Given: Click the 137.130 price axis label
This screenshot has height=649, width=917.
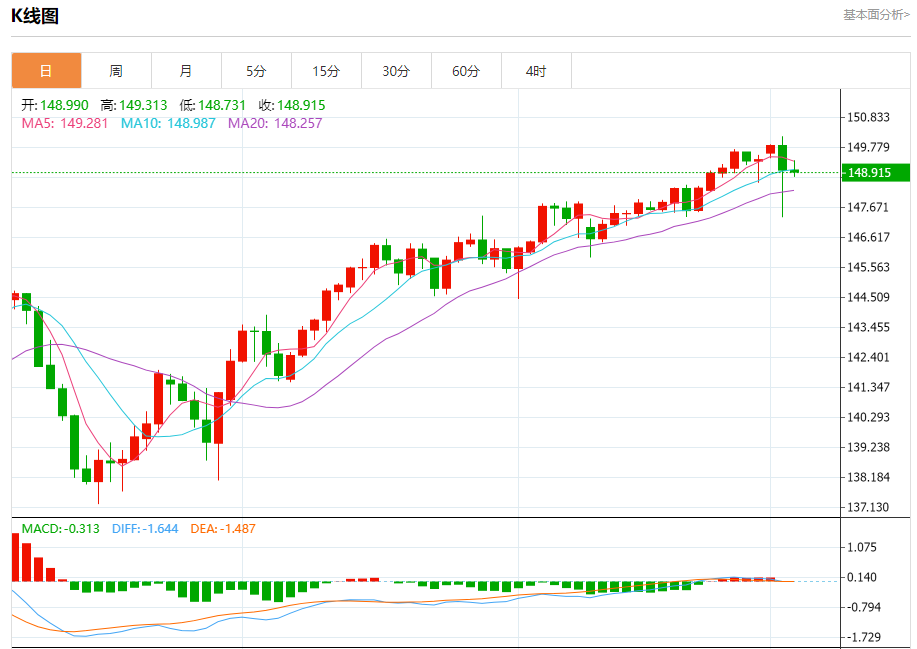Looking at the screenshot, I should click(868, 507).
